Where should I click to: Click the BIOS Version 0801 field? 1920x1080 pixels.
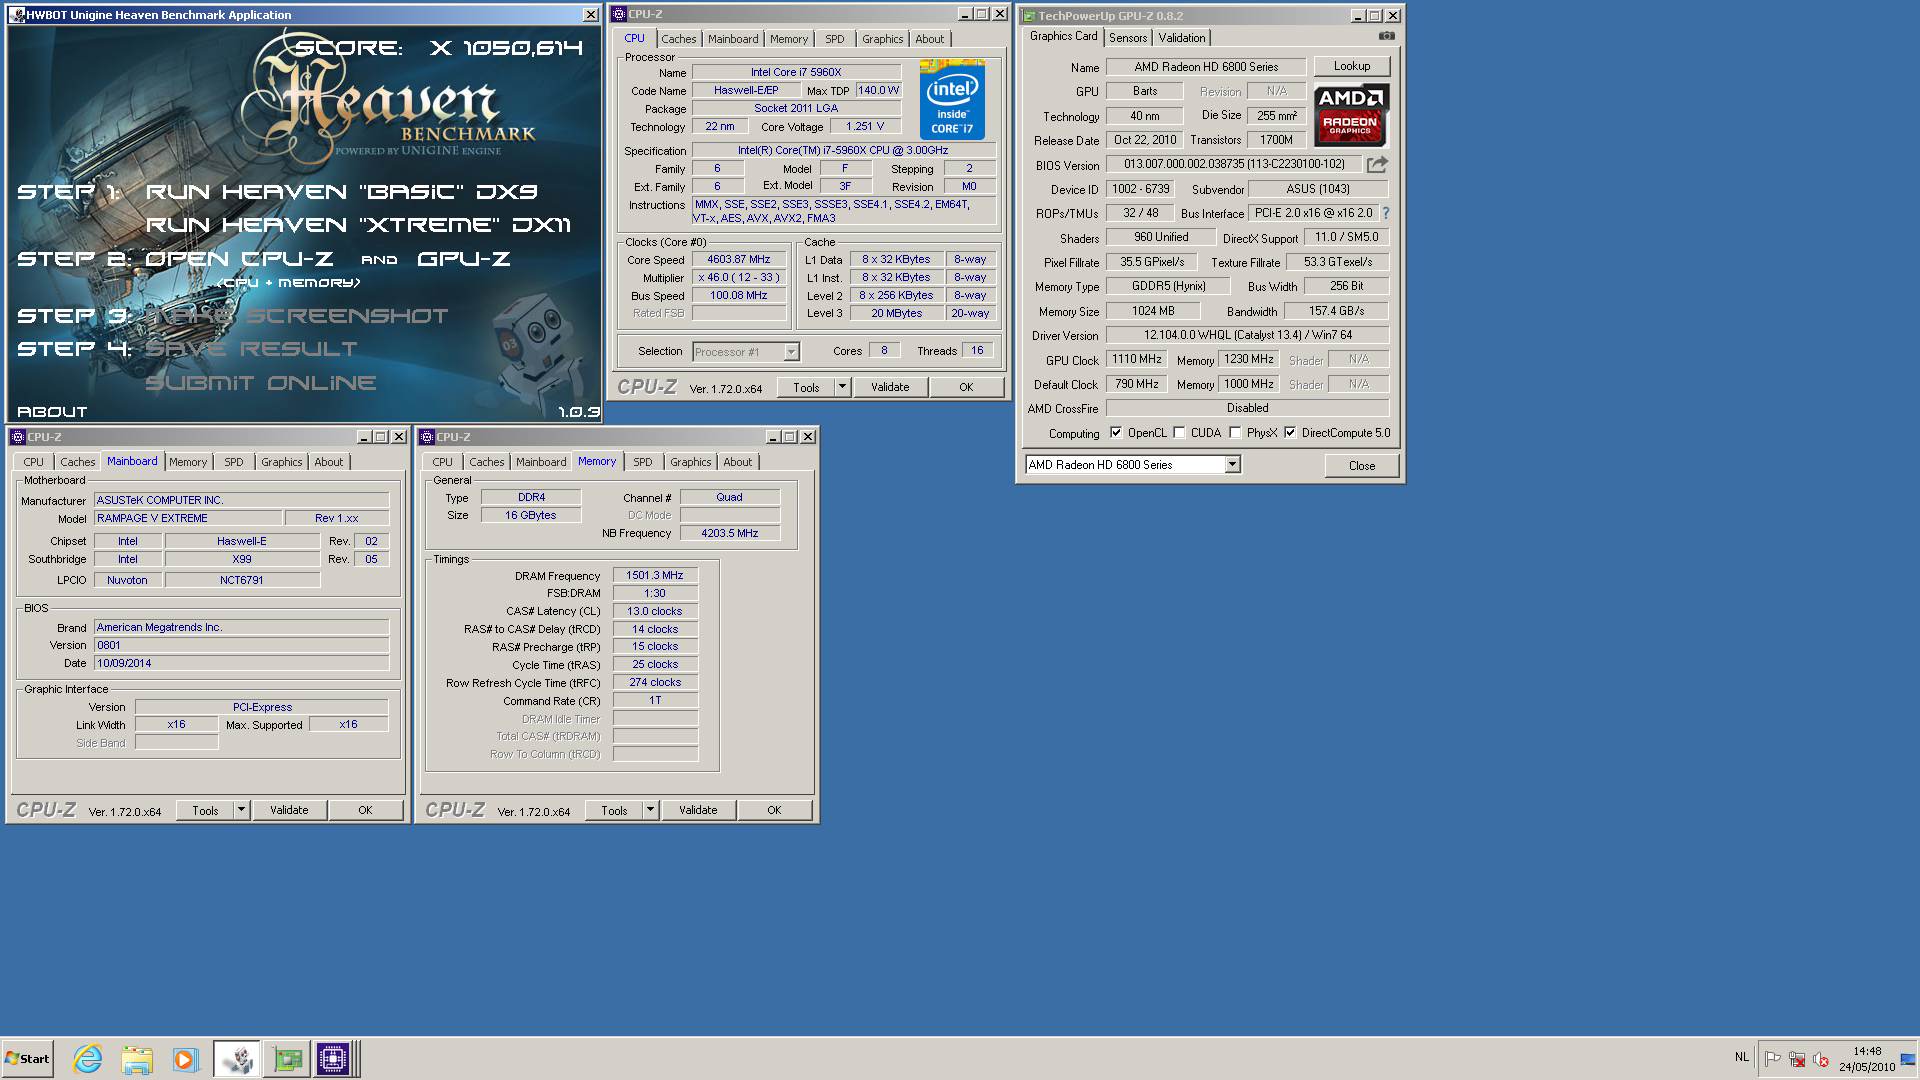point(241,645)
